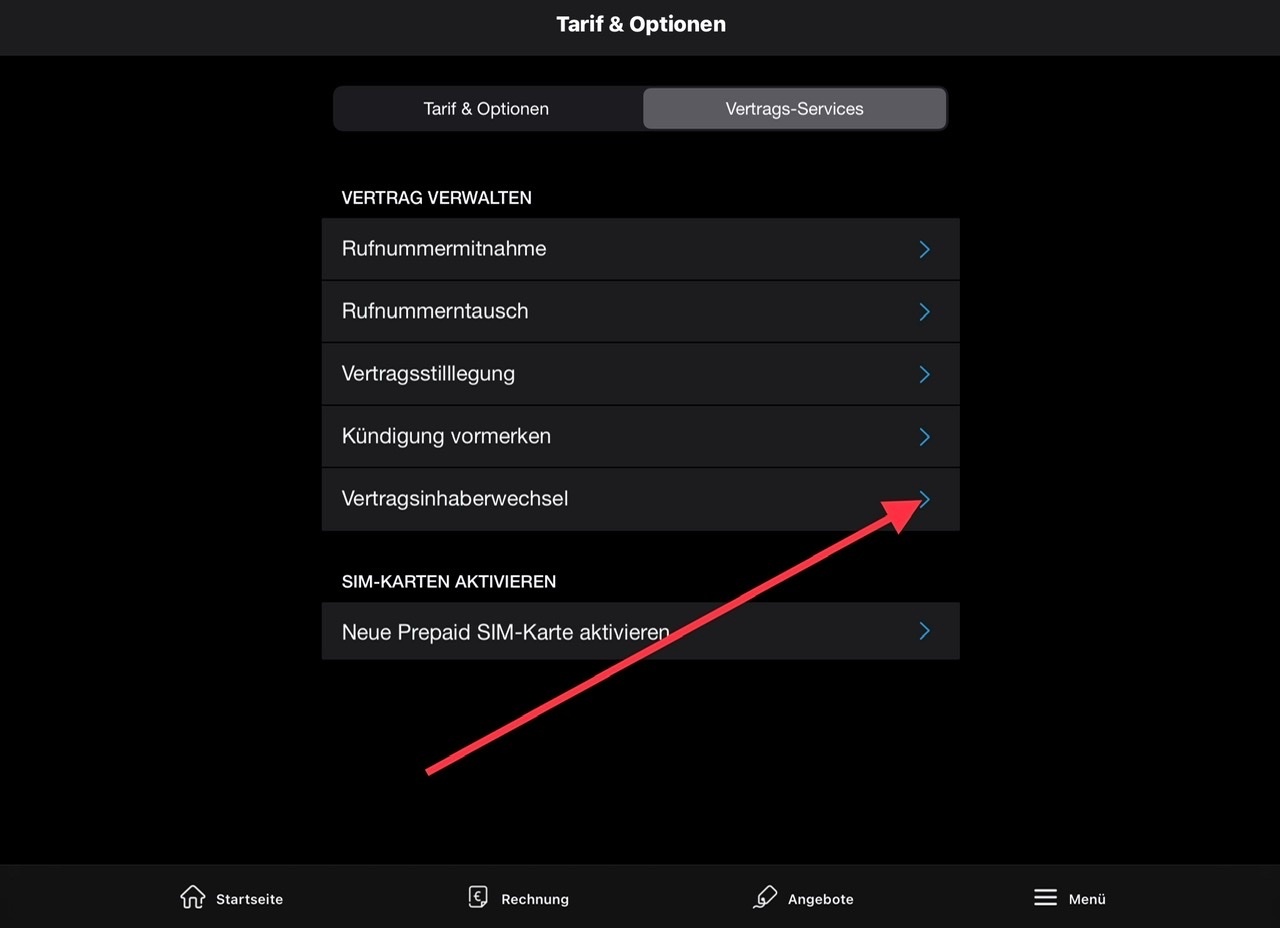Go to Startseite label in bottom bar
The width and height of the screenshot is (1280, 928).
pos(249,899)
